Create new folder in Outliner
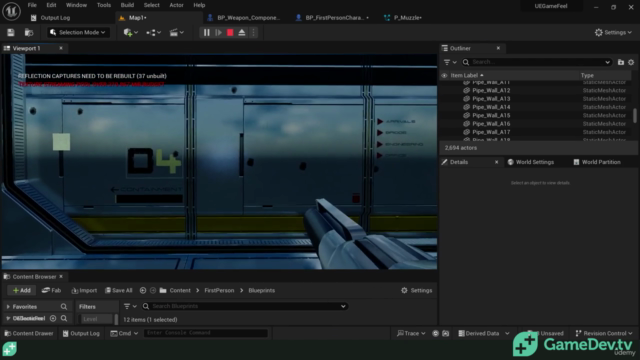The image size is (640, 360). click(621, 62)
